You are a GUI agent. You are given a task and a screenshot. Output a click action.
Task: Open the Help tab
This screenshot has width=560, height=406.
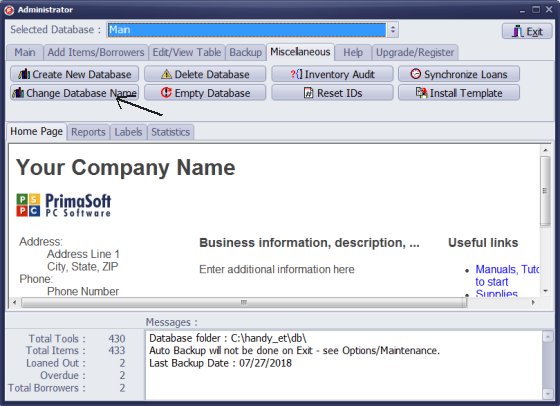tap(353, 52)
